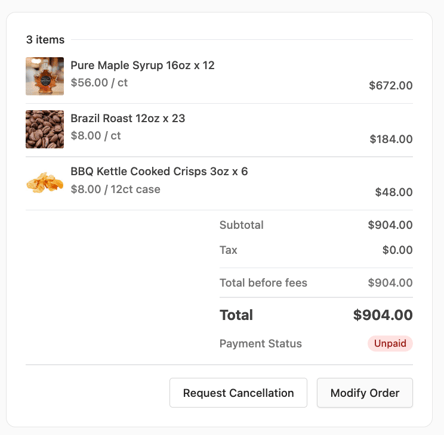
Task: Click the $8.00 / 12ct case unit price
Action: point(115,189)
